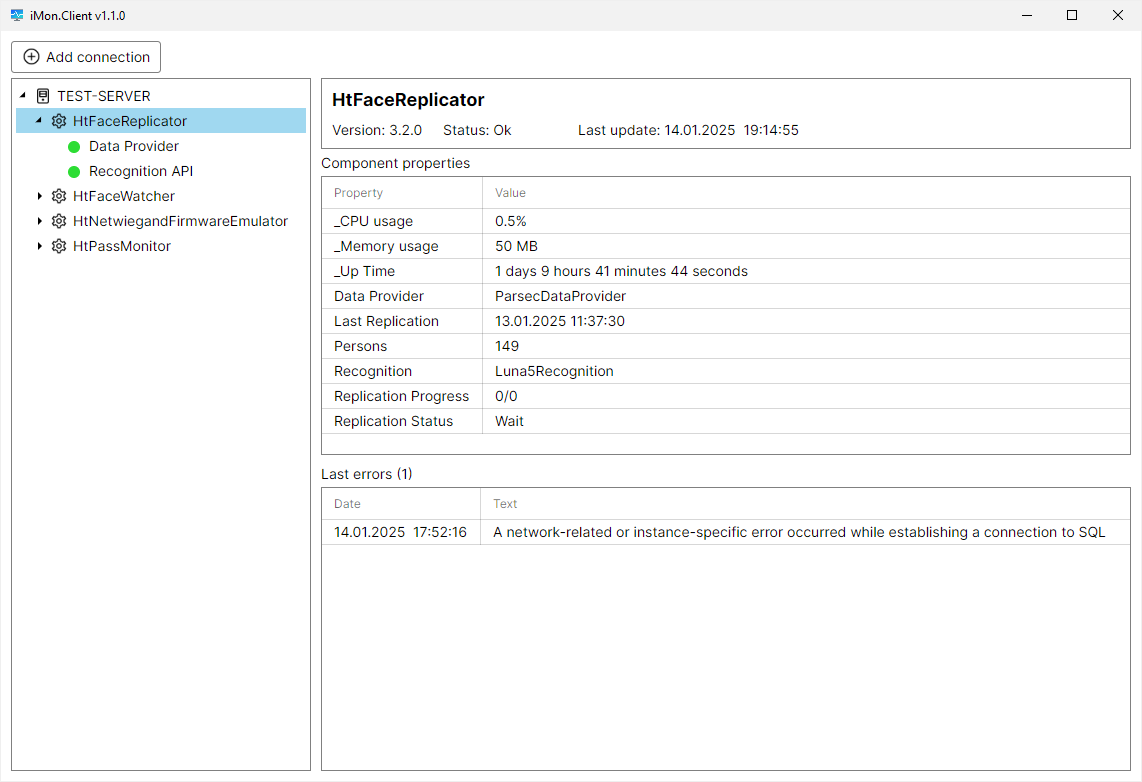Expand the HtFaceWatcher tree node
The image size is (1142, 782).
click(x=40, y=196)
